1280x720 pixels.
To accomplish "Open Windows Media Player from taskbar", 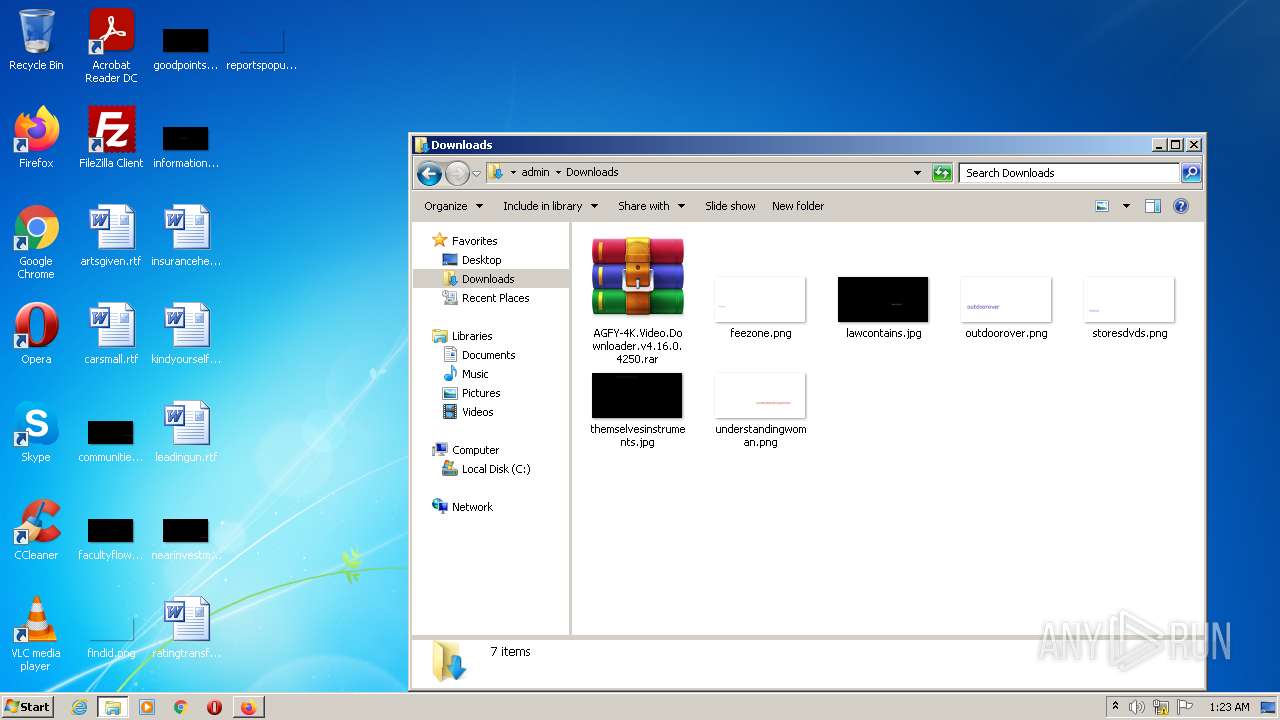I will point(147,707).
